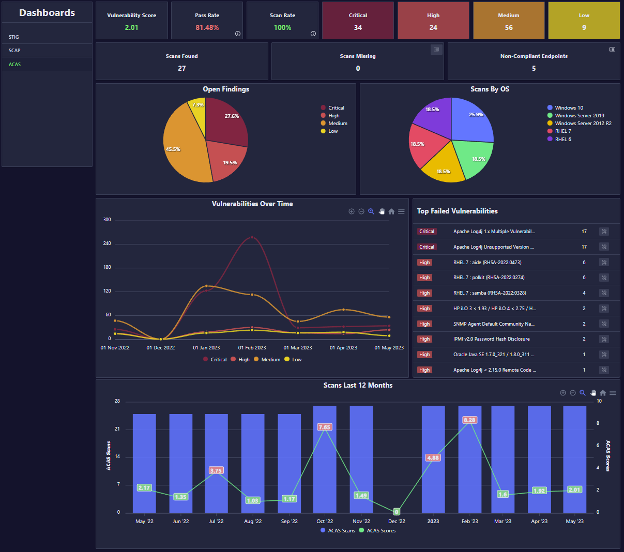Viewport: 624px width, 552px height.
Task: Open details icon for first Apache Log4j row
Action: (603, 231)
